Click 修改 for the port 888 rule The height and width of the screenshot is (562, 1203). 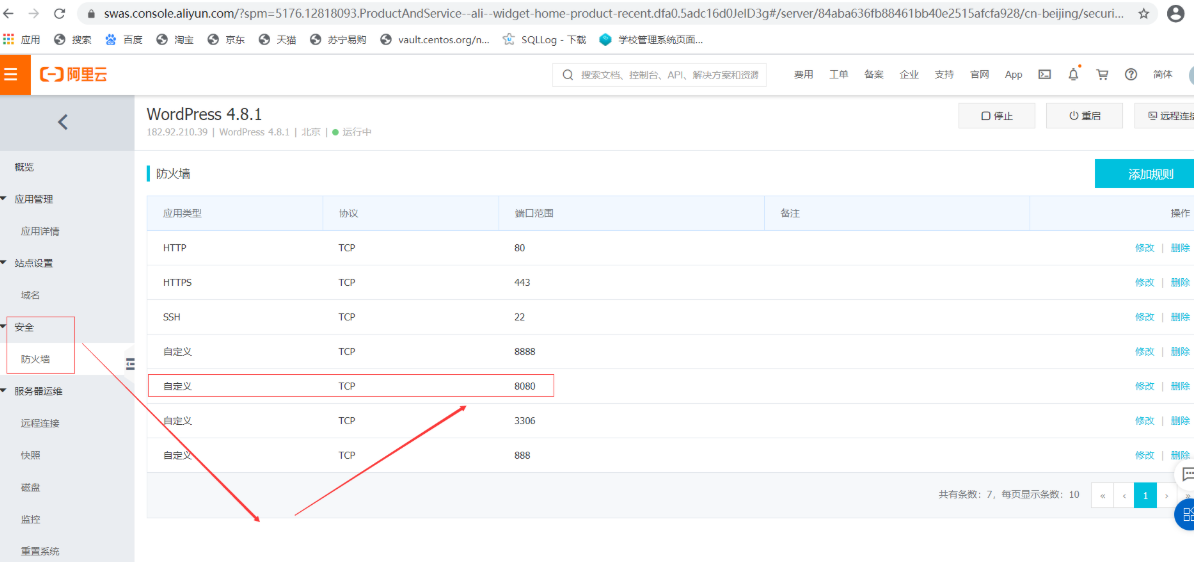pos(1144,455)
